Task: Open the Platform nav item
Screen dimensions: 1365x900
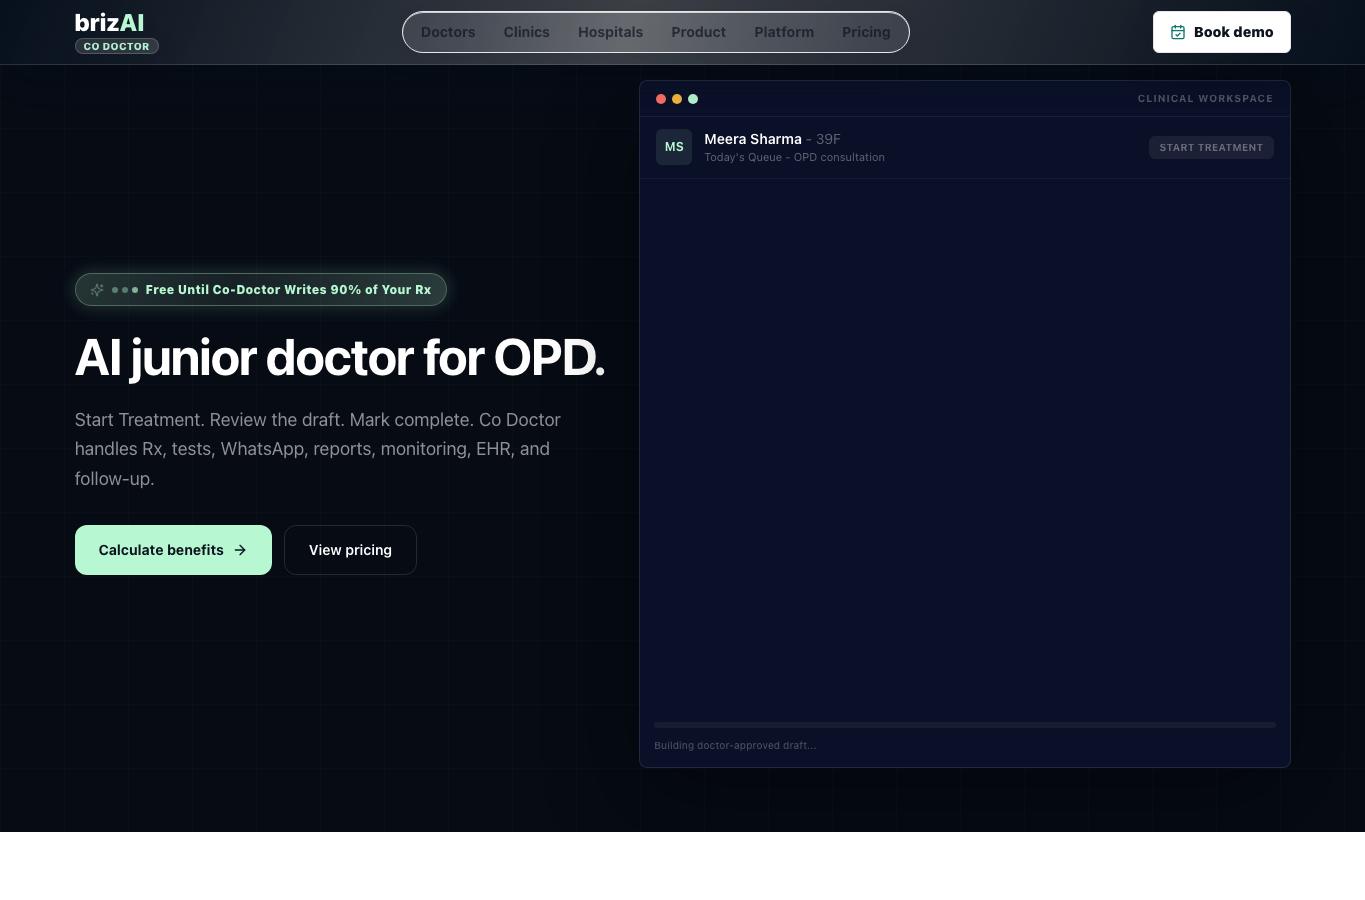Action: 784,32
